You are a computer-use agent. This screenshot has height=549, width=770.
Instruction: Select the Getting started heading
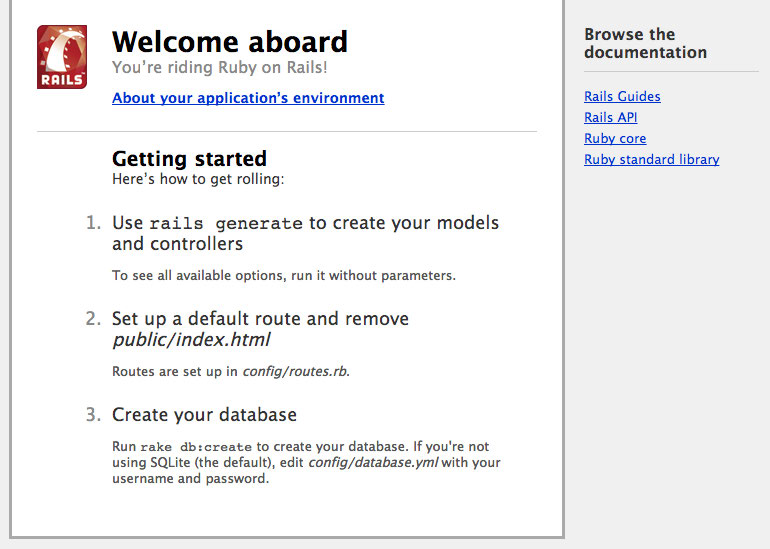189,159
